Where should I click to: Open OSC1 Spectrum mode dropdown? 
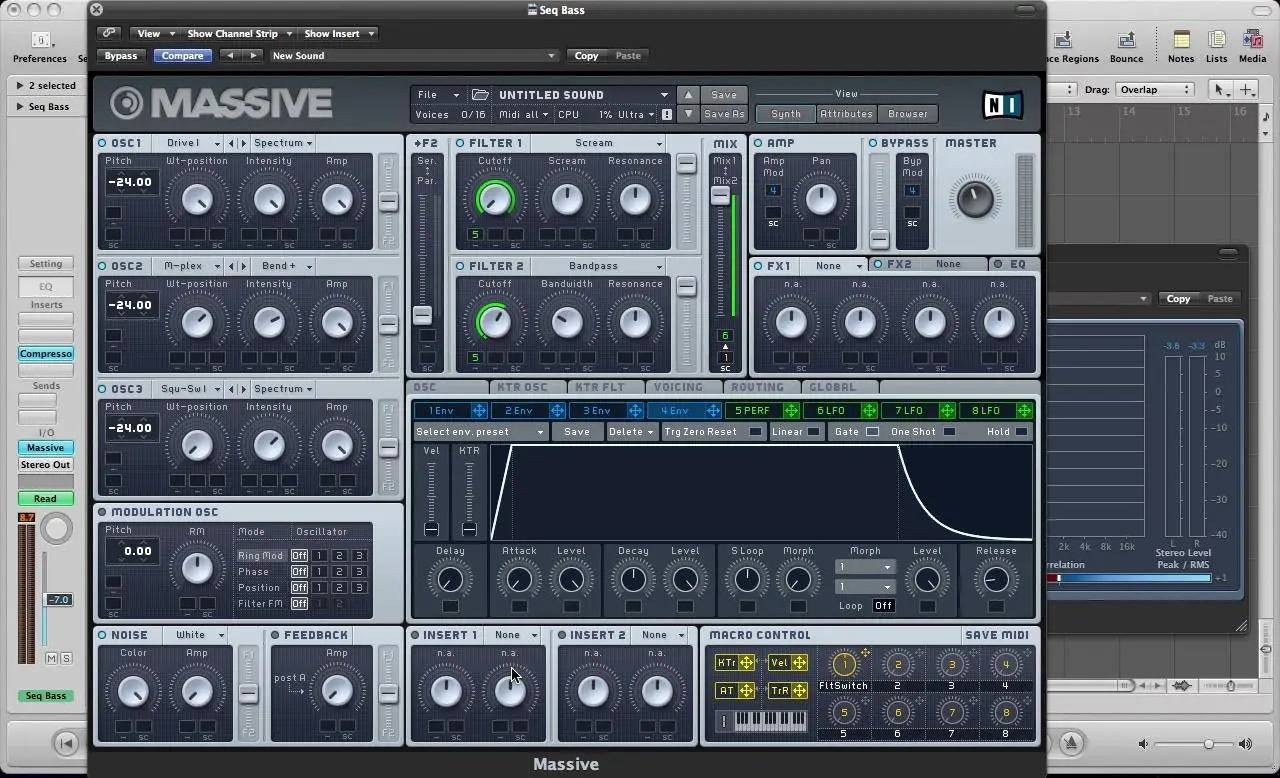[x=283, y=143]
